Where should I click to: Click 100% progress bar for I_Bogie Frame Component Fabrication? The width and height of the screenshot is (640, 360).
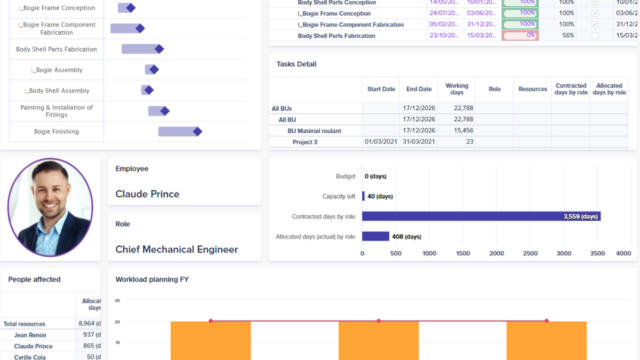coord(520,24)
